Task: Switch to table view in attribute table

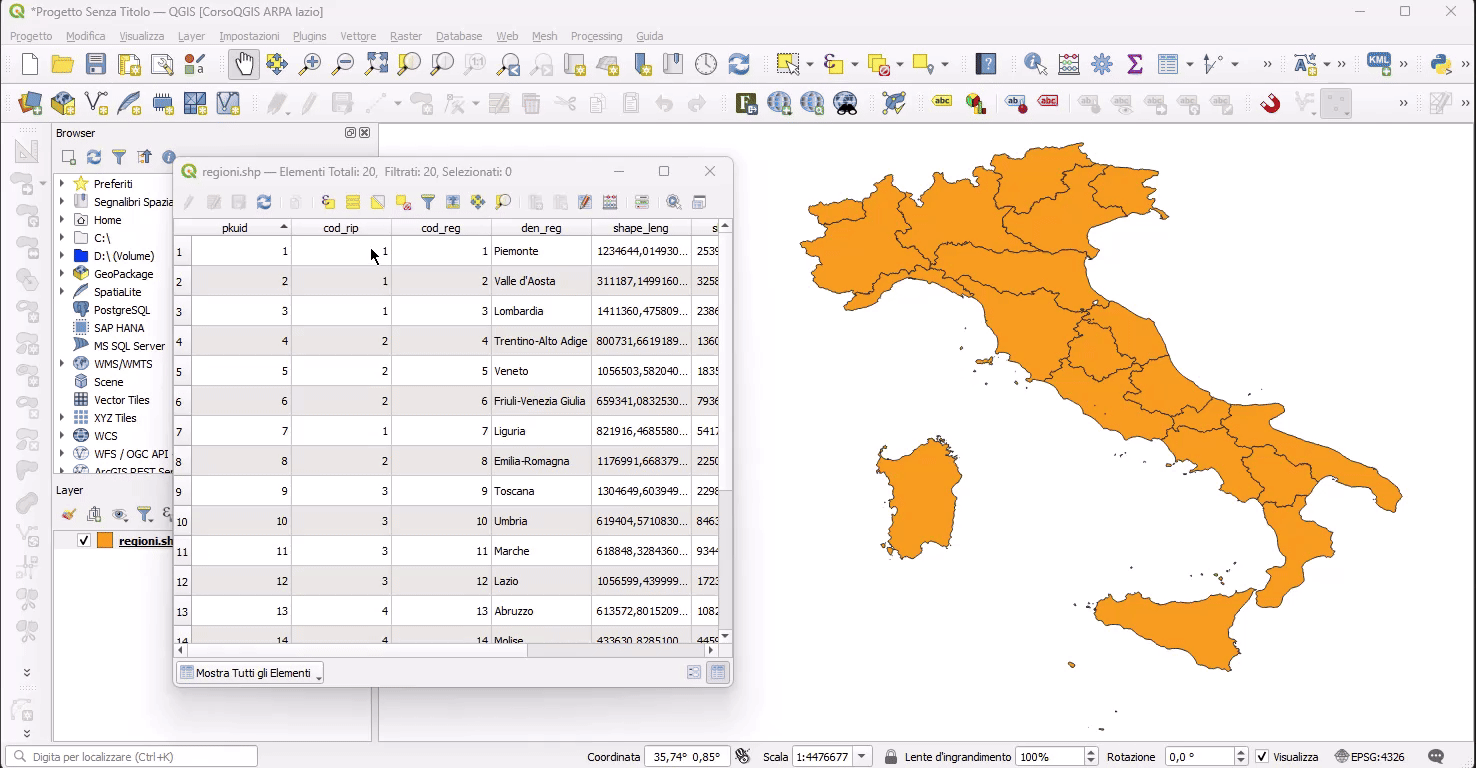Action: [718, 673]
